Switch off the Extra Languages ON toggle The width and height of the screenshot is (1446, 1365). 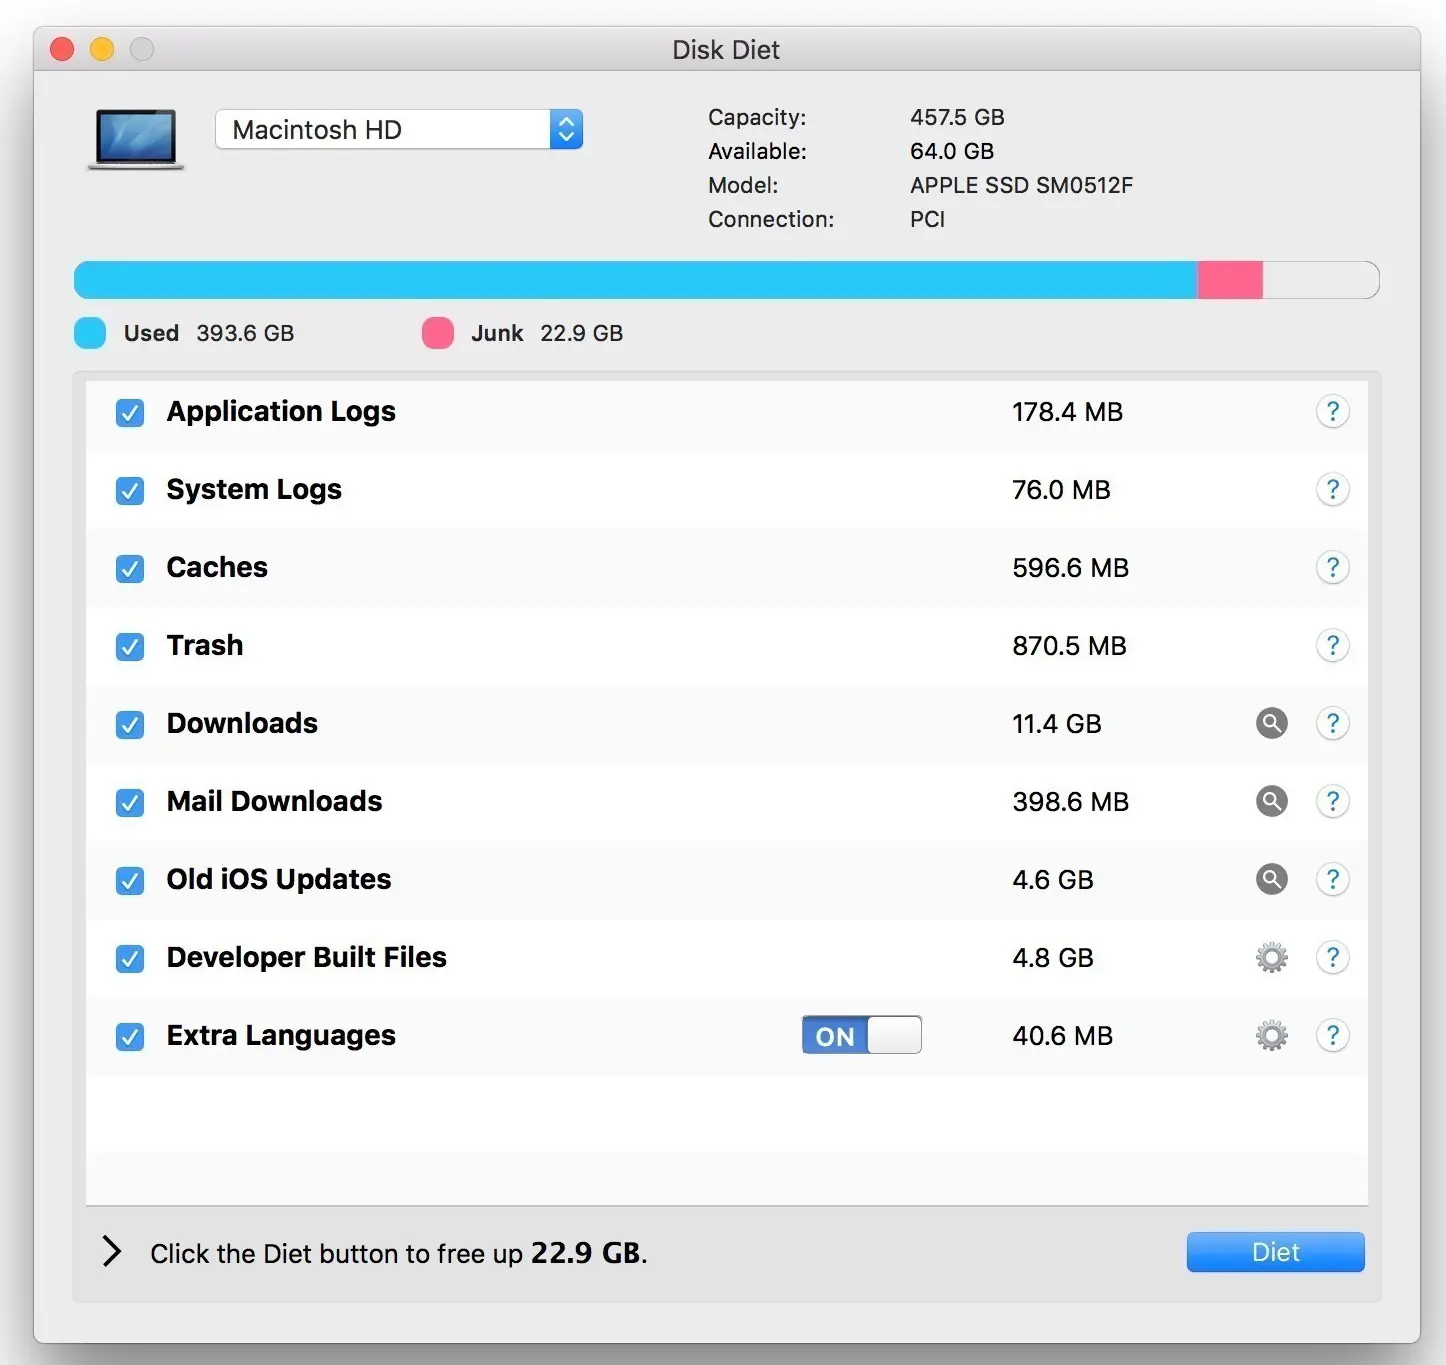point(860,1035)
